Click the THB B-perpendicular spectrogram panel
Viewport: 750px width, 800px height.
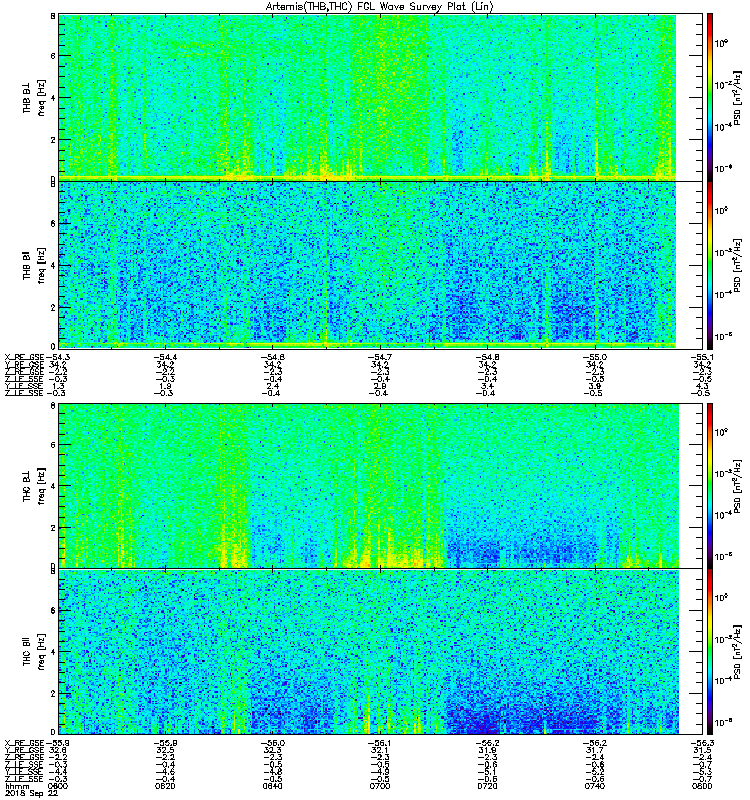click(x=381, y=97)
